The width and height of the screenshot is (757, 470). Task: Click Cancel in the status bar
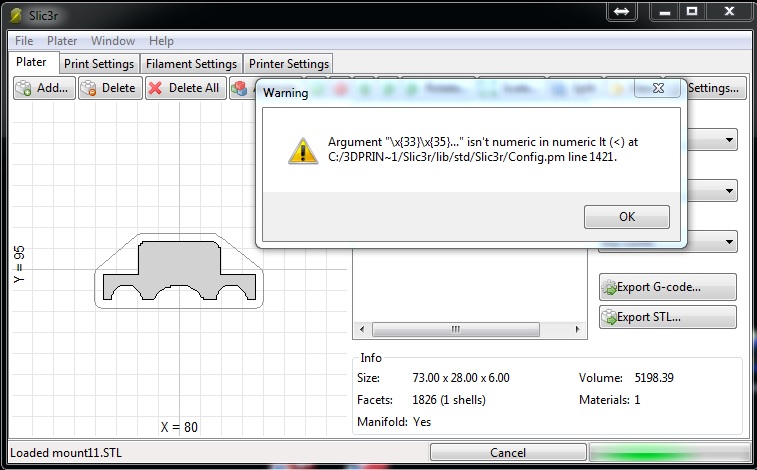point(508,453)
